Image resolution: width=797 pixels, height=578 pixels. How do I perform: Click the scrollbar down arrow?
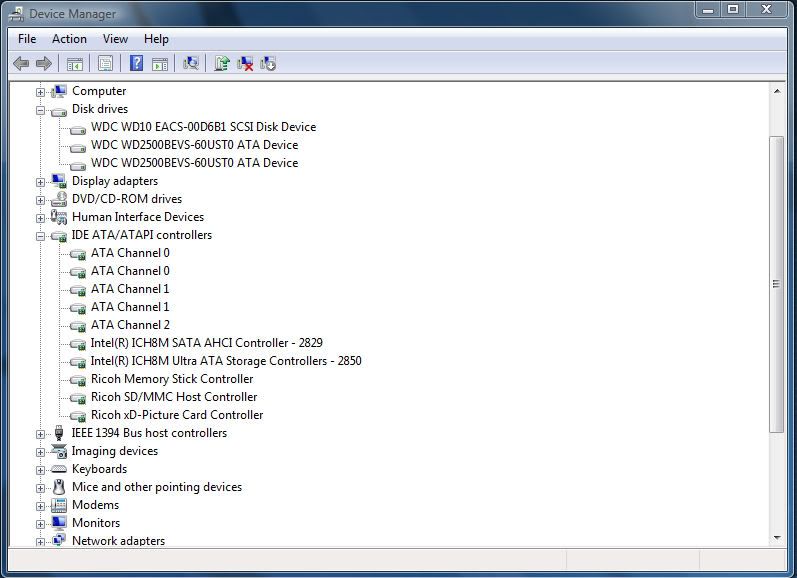coord(777,538)
